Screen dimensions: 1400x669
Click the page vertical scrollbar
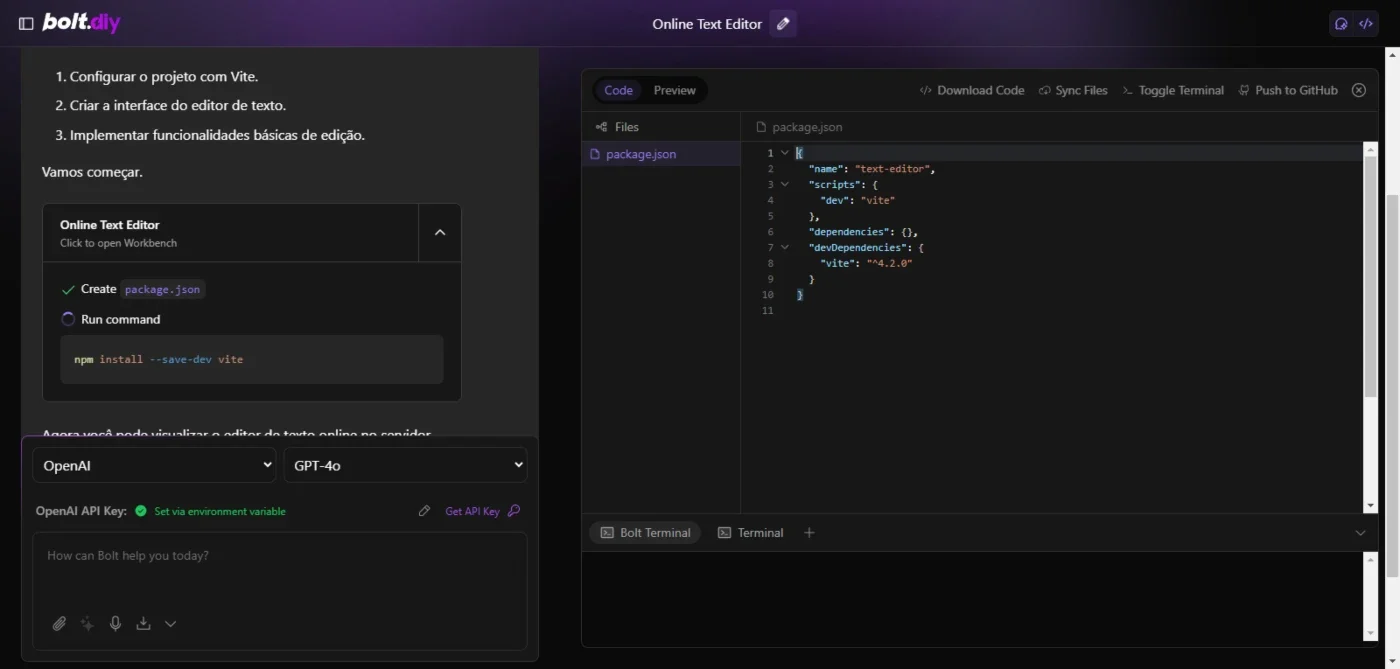[x=1392, y=385]
